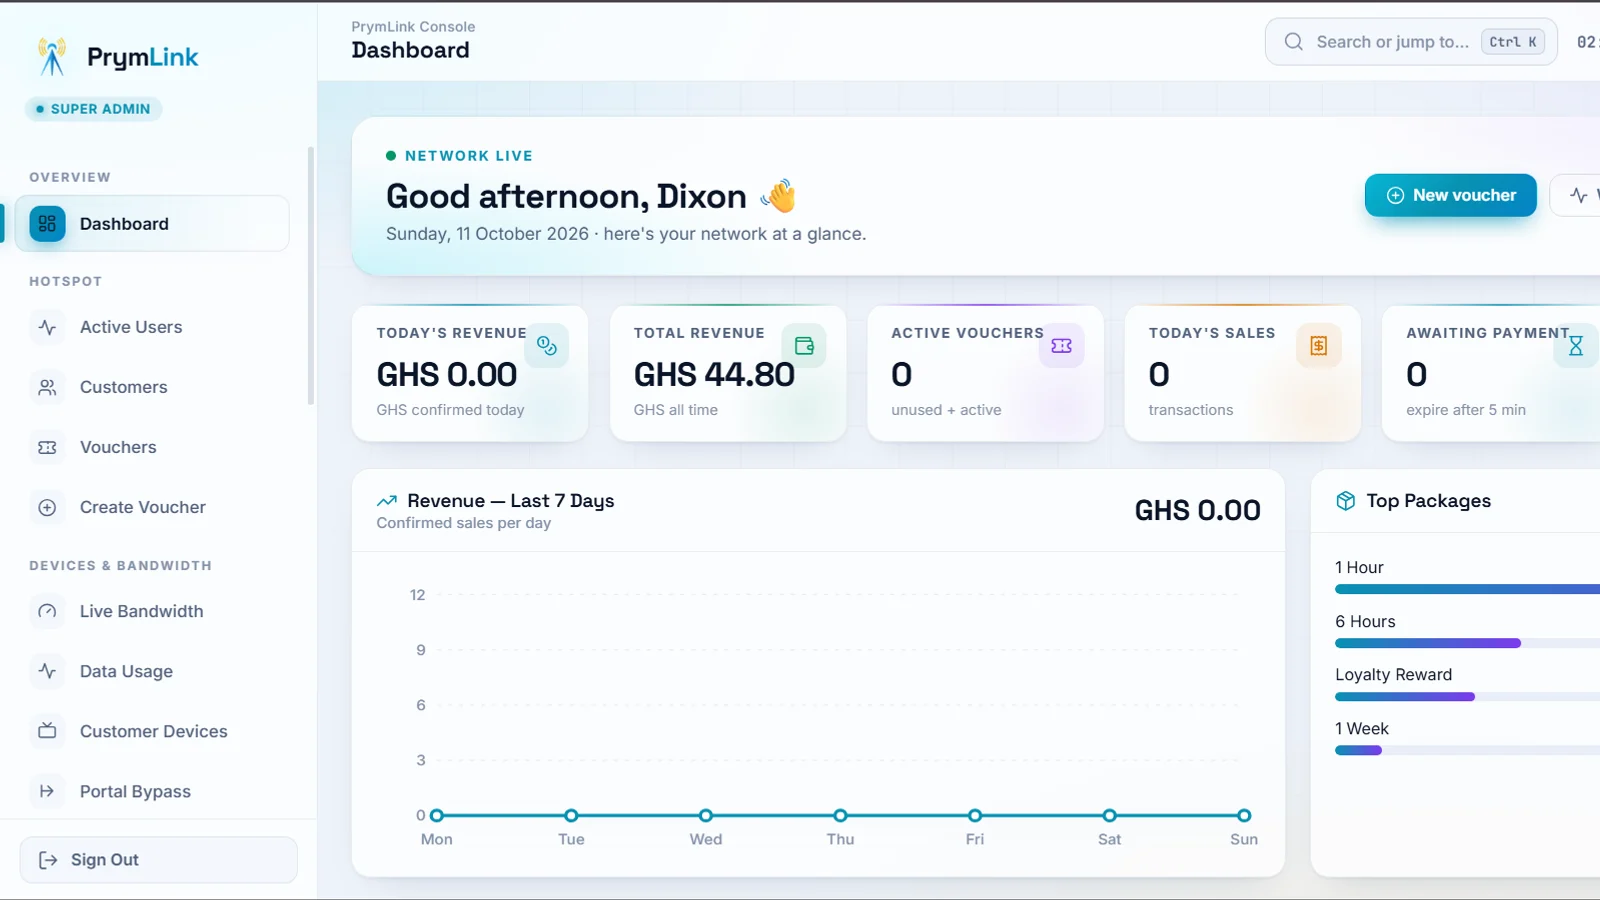The height and width of the screenshot is (900, 1600).
Task: Open the Vouchers section
Action: [152, 447]
